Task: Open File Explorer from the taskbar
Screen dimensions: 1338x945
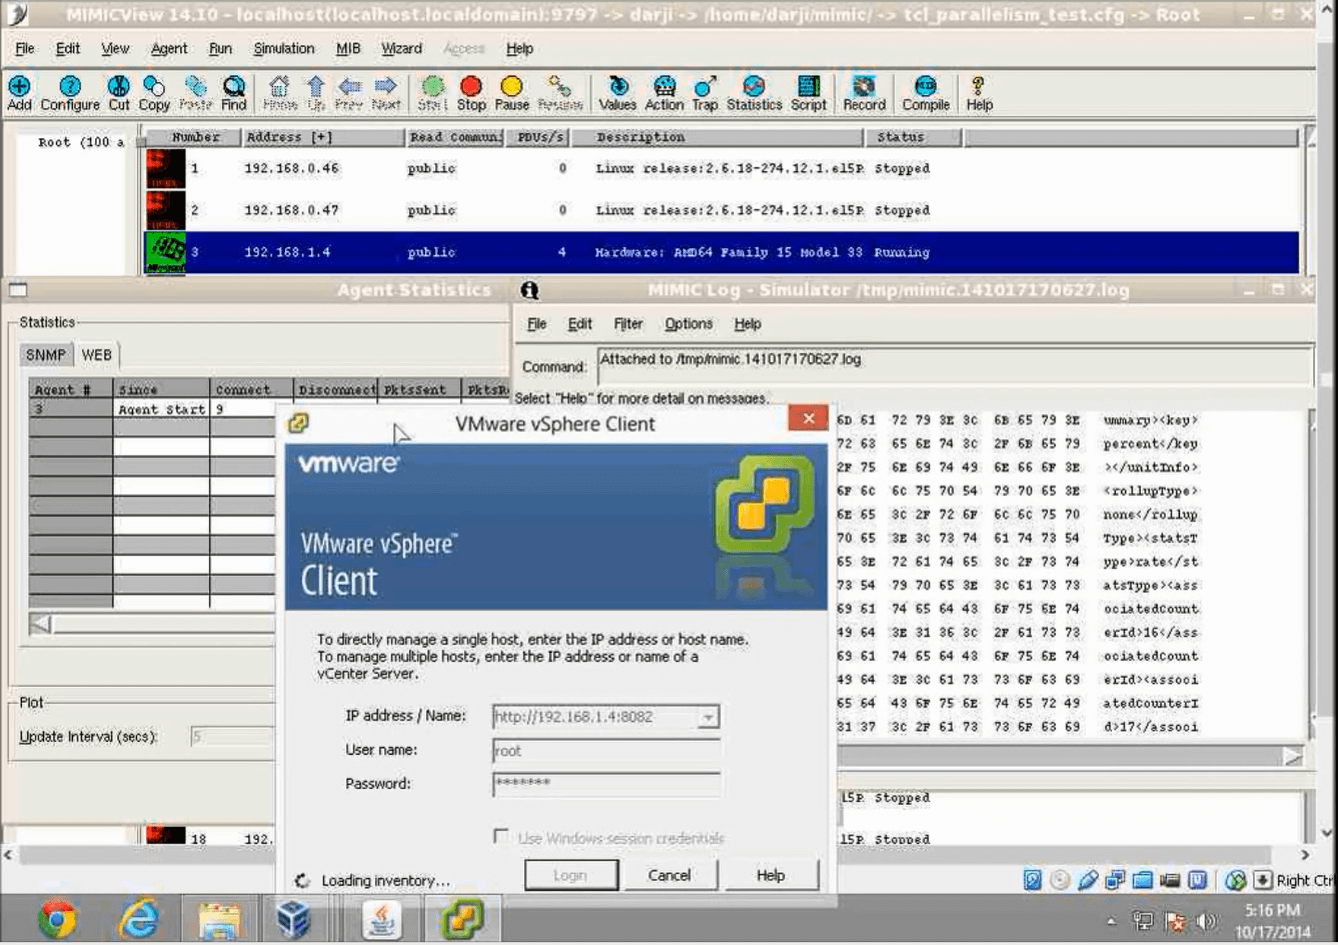Action: (219, 919)
